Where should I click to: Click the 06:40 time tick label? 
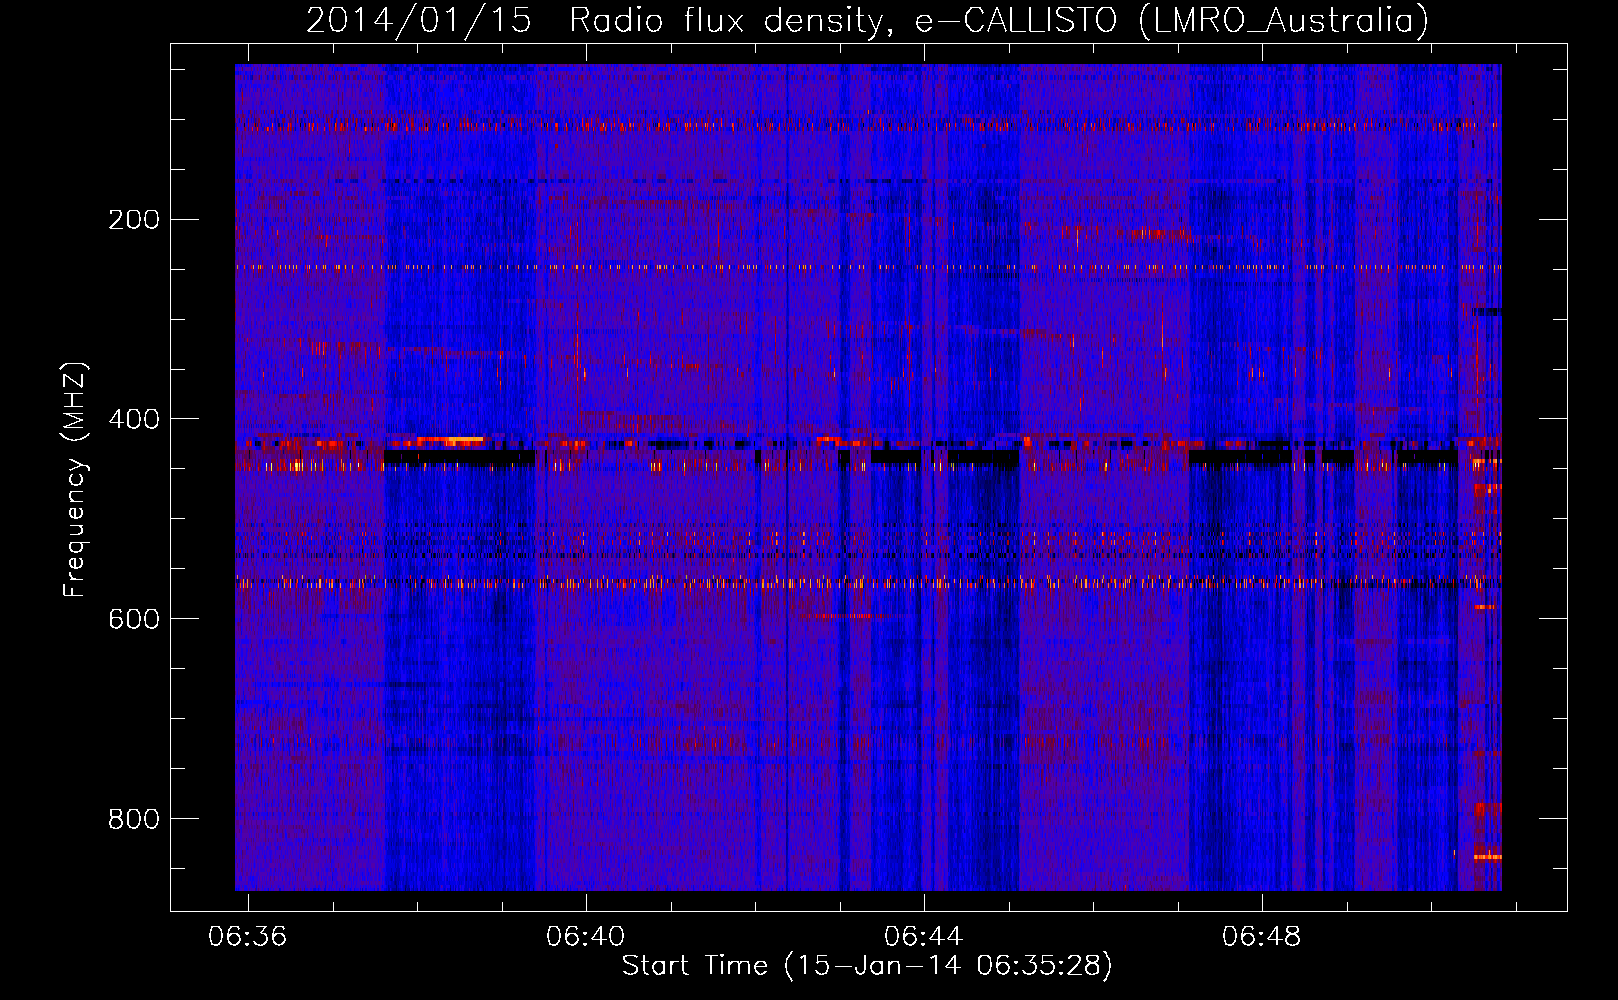click(x=585, y=936)
